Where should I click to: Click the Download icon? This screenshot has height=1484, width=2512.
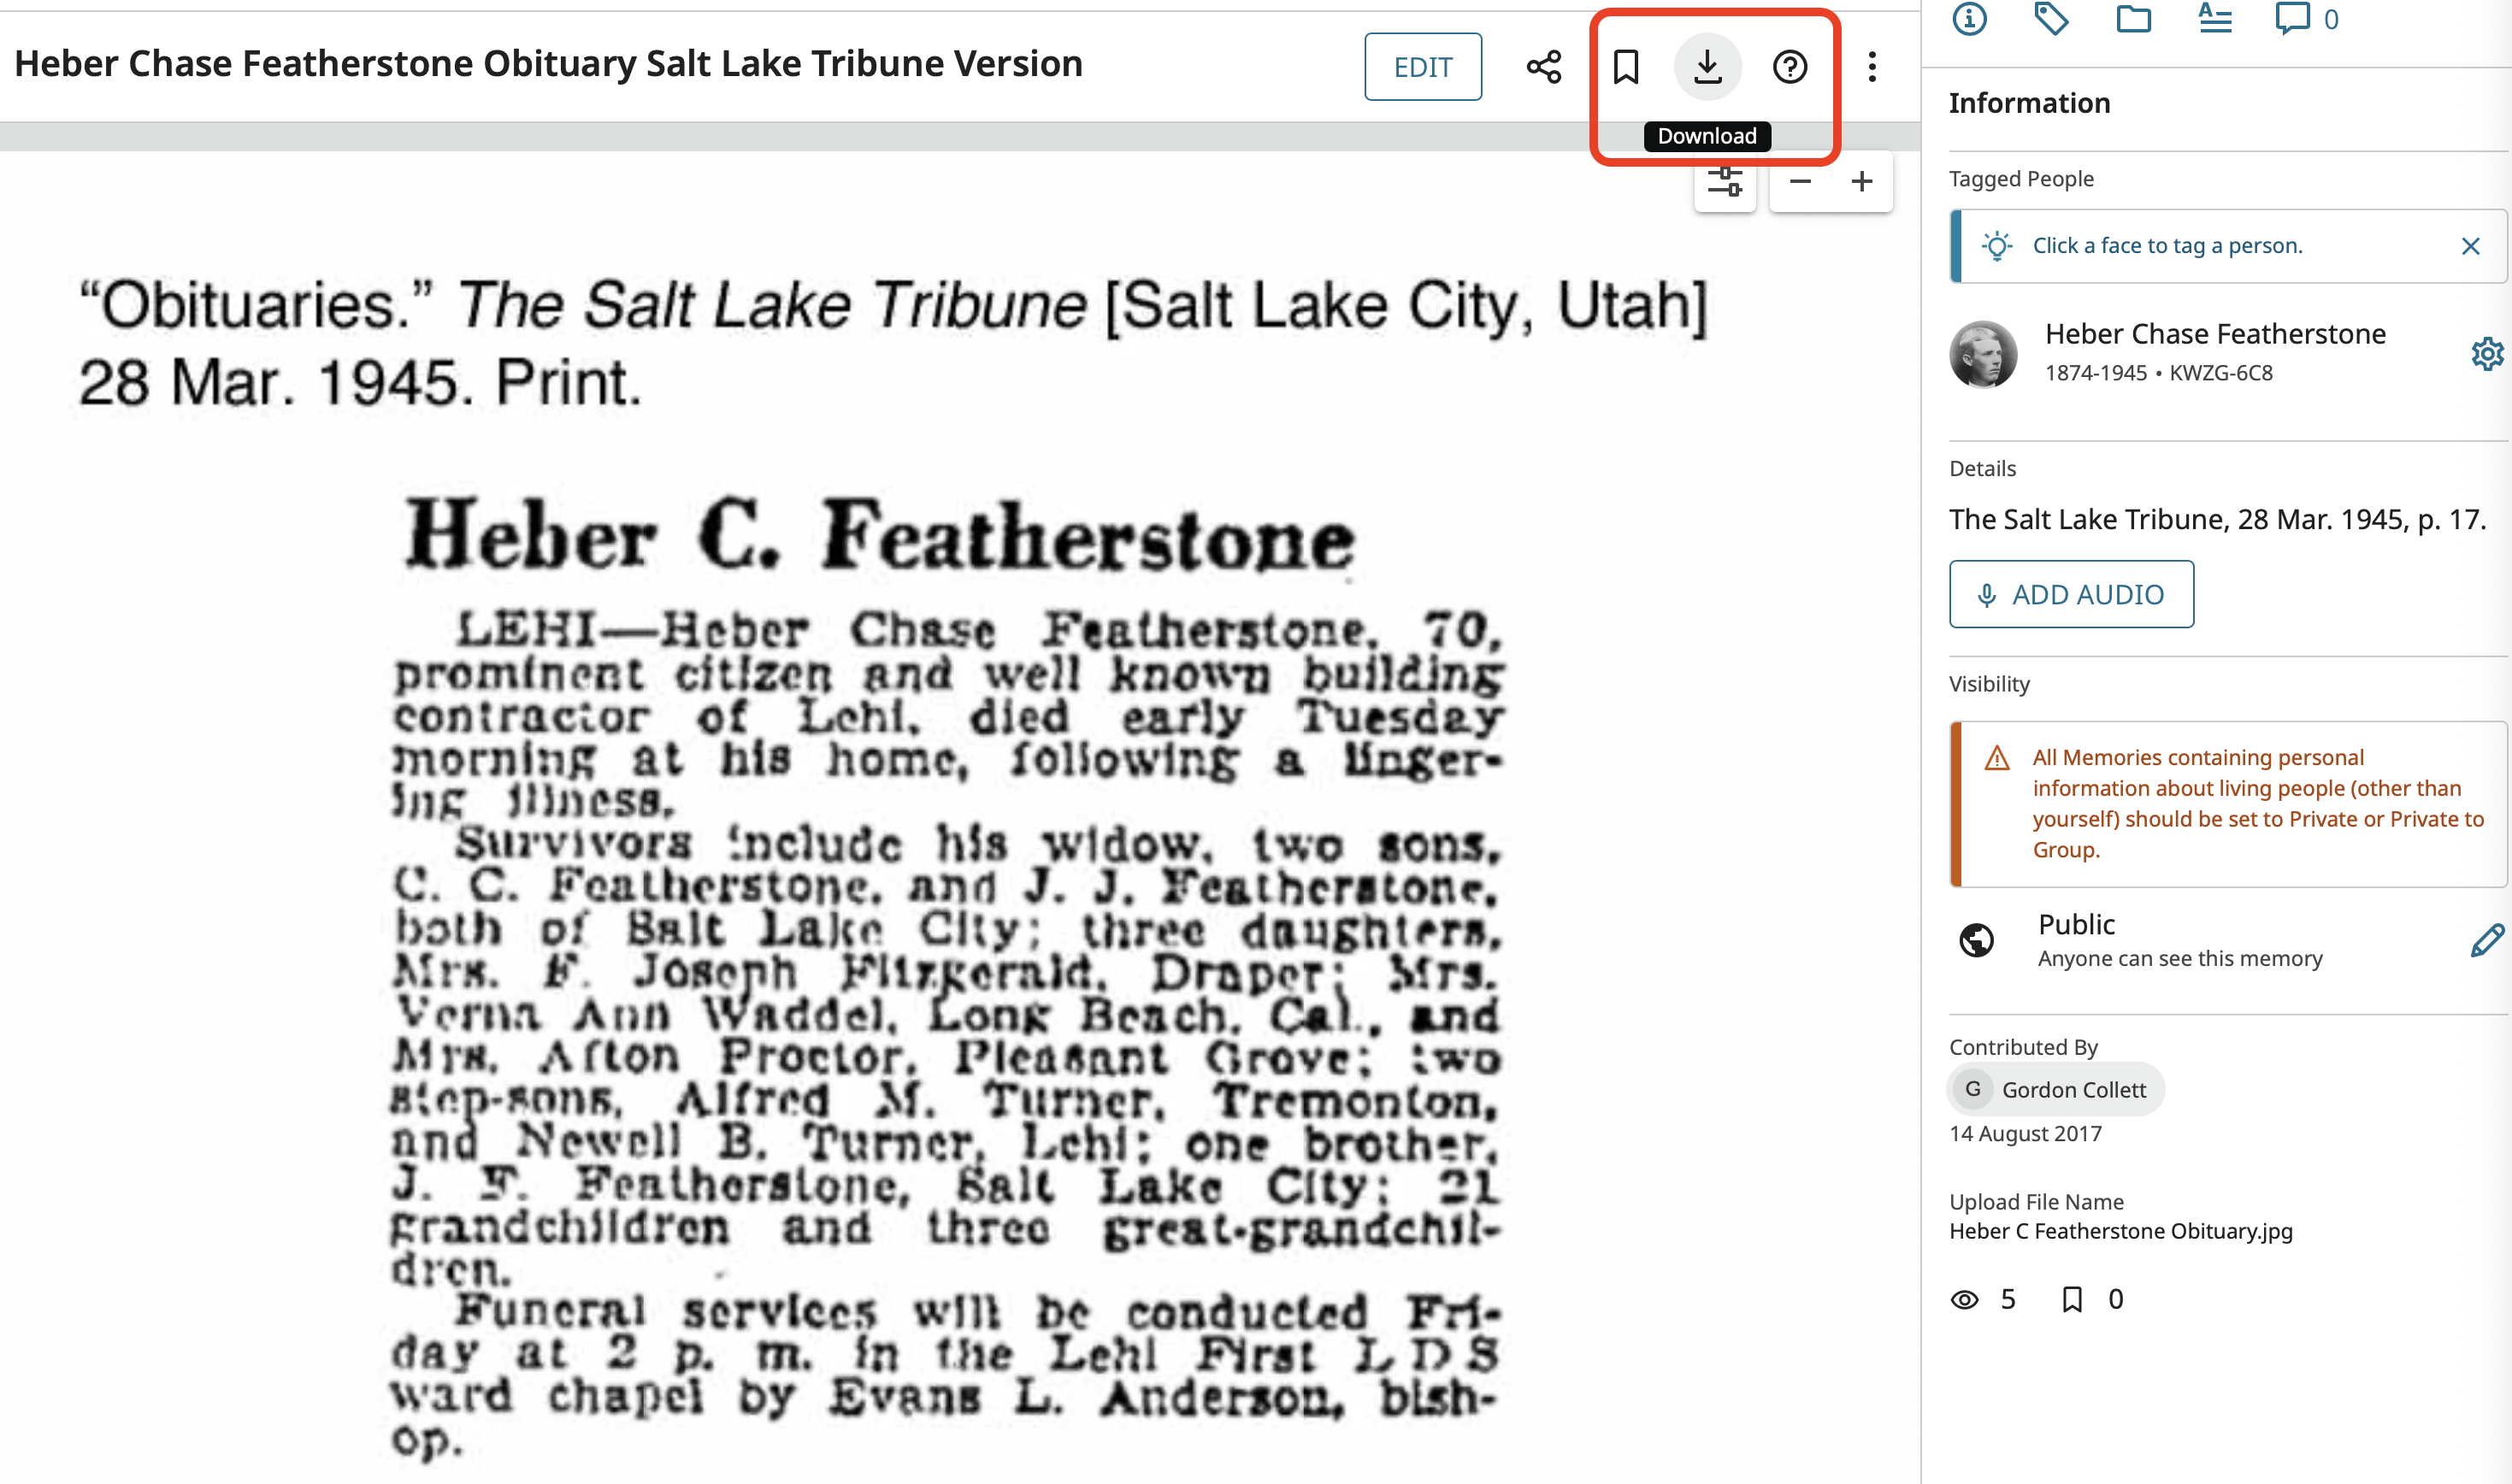(x=1707, y=67)
